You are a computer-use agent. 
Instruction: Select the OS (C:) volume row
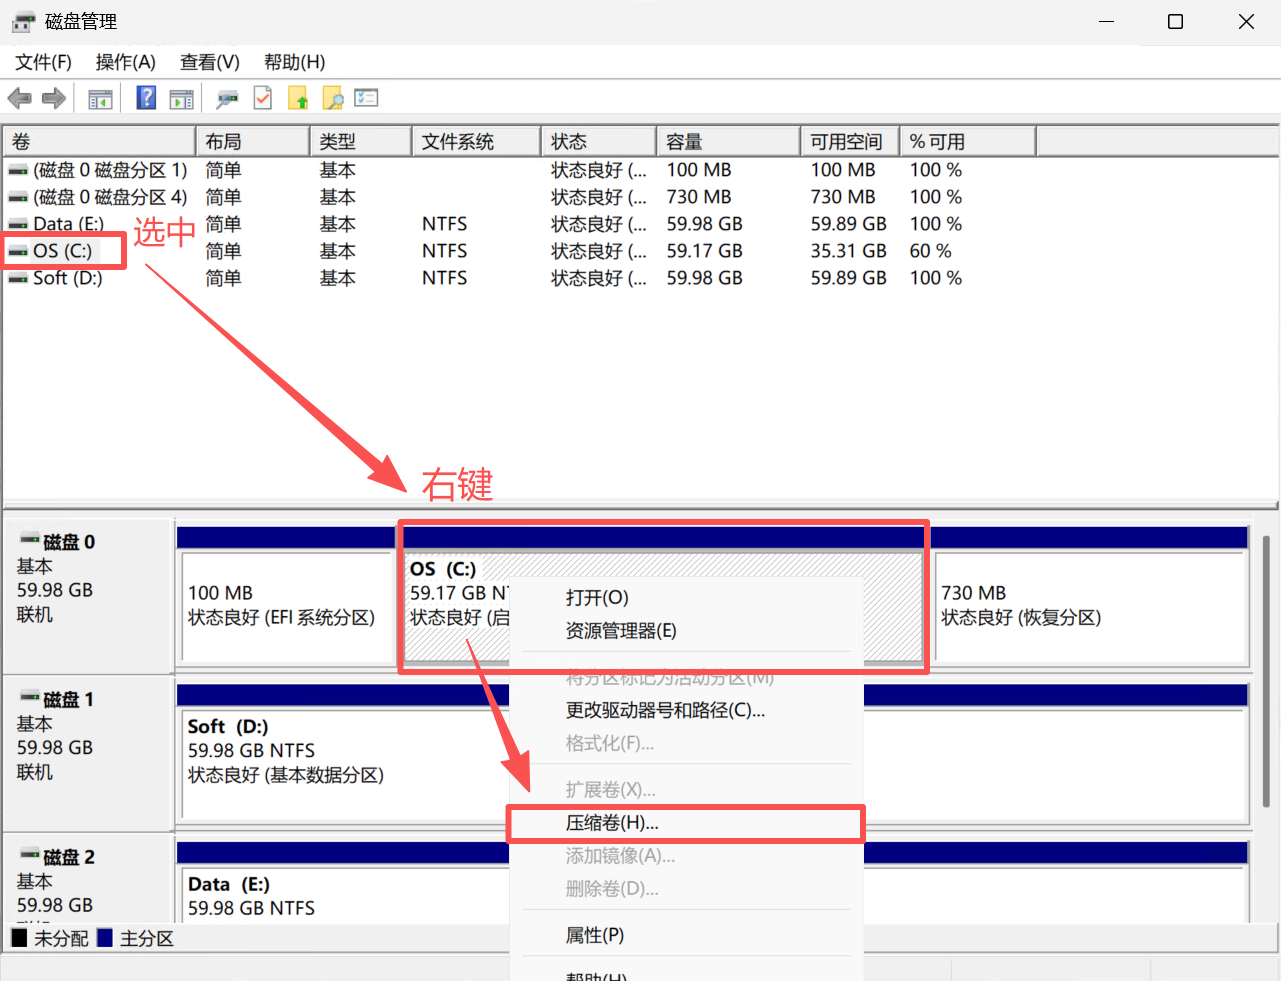tap(62, 251)
